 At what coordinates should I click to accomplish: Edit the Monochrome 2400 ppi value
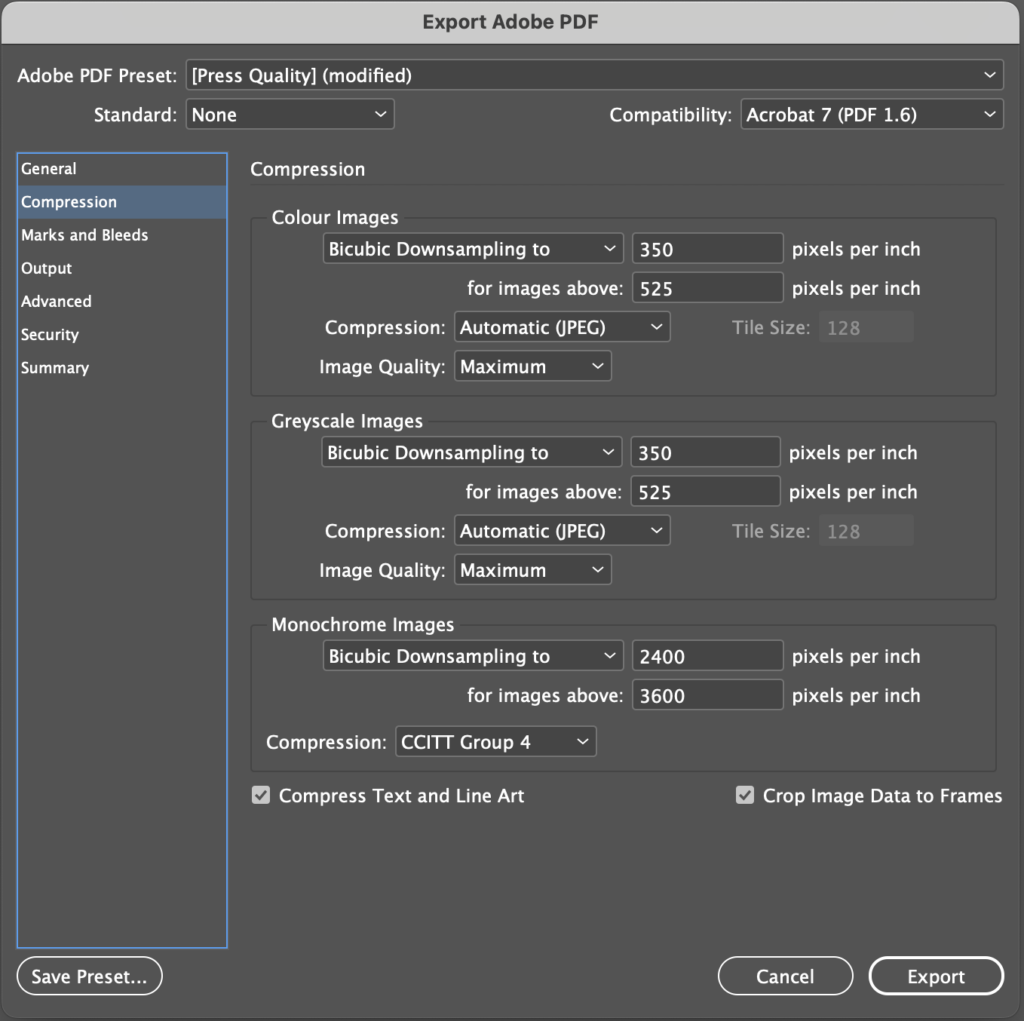click(x=707, y=656)
